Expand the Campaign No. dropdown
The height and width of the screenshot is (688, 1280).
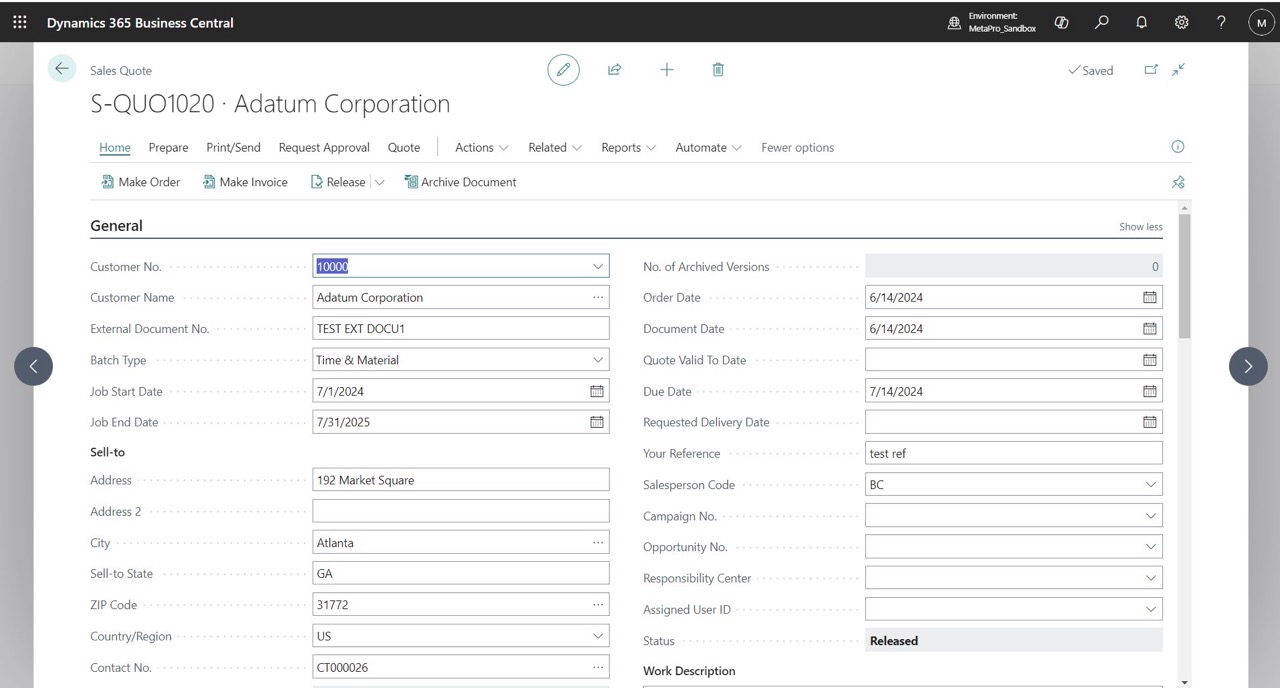[1150, 516]
